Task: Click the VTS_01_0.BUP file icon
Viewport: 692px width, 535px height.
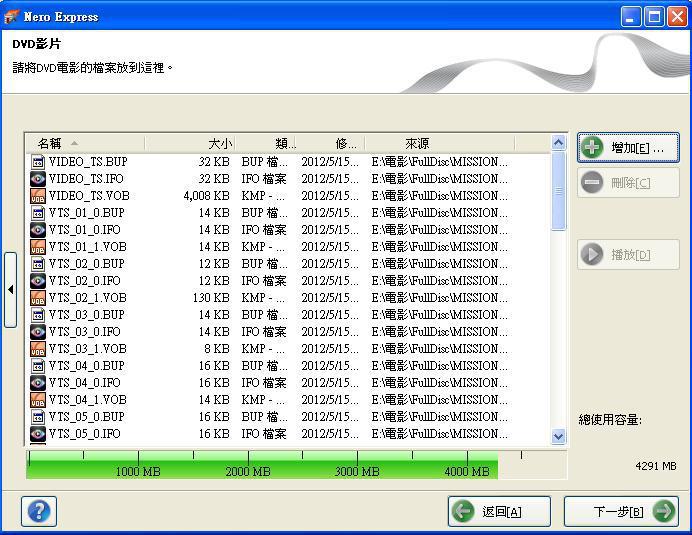Action: 38,213
